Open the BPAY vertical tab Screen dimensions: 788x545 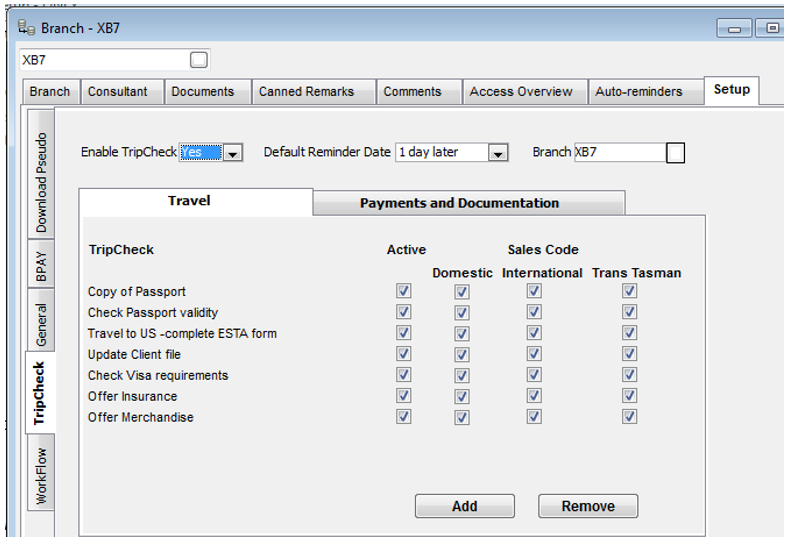tap(41, 265)
